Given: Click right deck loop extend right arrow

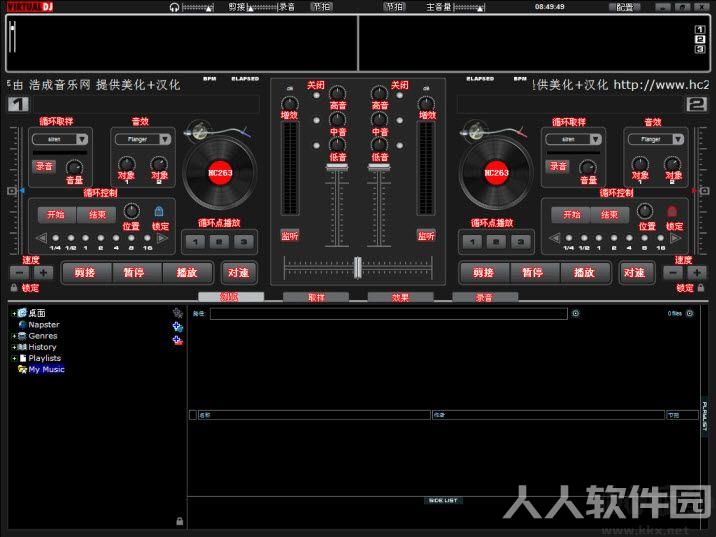Looking at the screenshot, I should tap(675, 238).
